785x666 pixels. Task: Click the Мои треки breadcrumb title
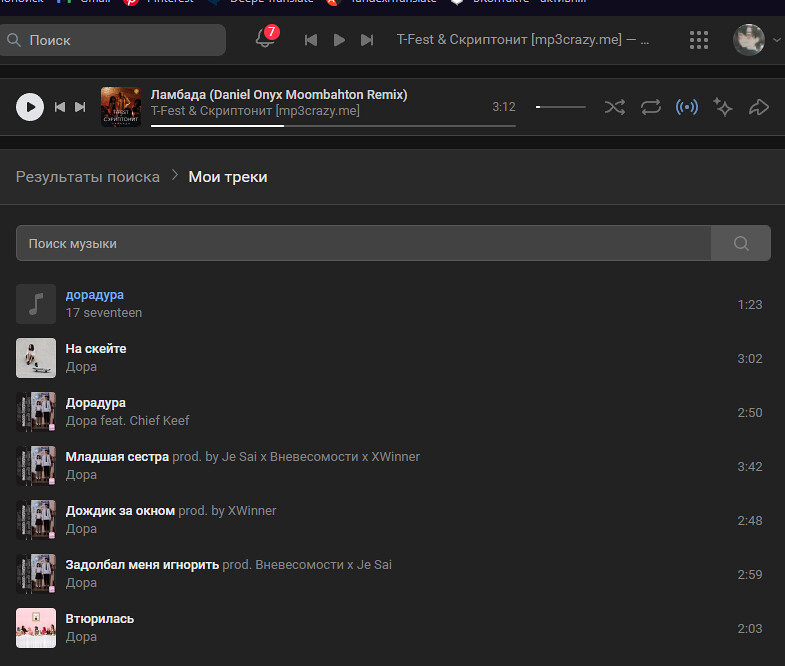click(x=228, y=177)
